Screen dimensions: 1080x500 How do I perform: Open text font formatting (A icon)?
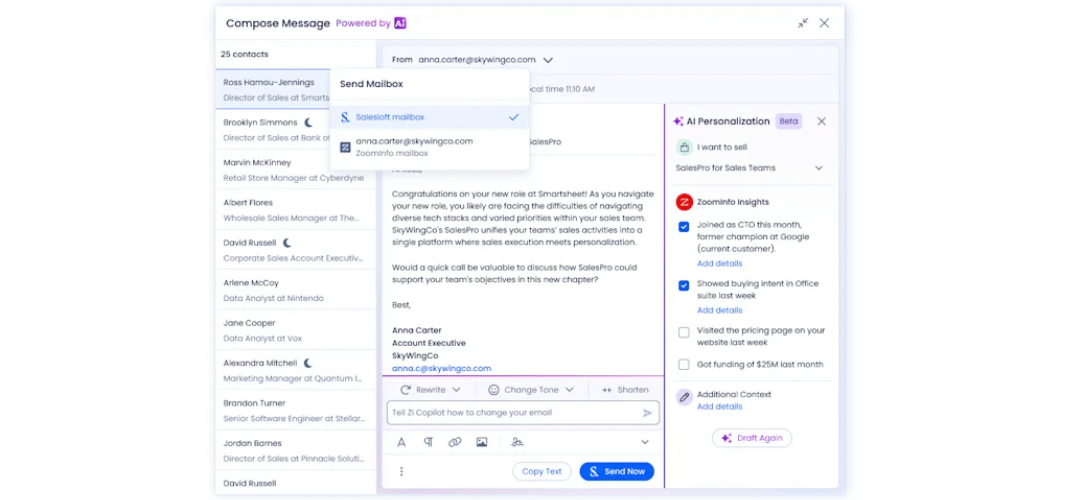coord(401,442)
